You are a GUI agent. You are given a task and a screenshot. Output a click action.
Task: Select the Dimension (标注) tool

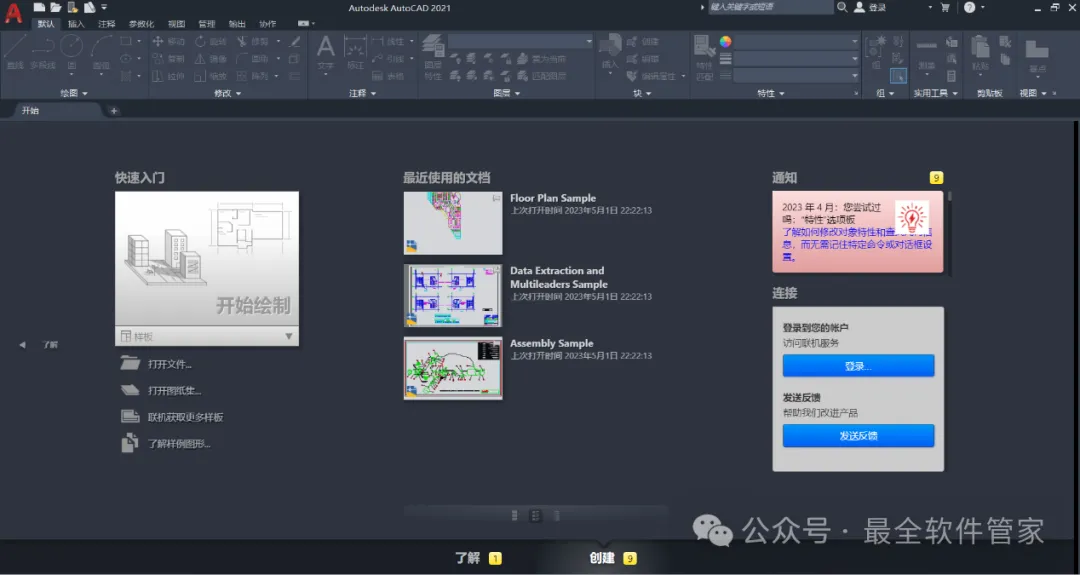pyautogui.click(x=355, y=52)
